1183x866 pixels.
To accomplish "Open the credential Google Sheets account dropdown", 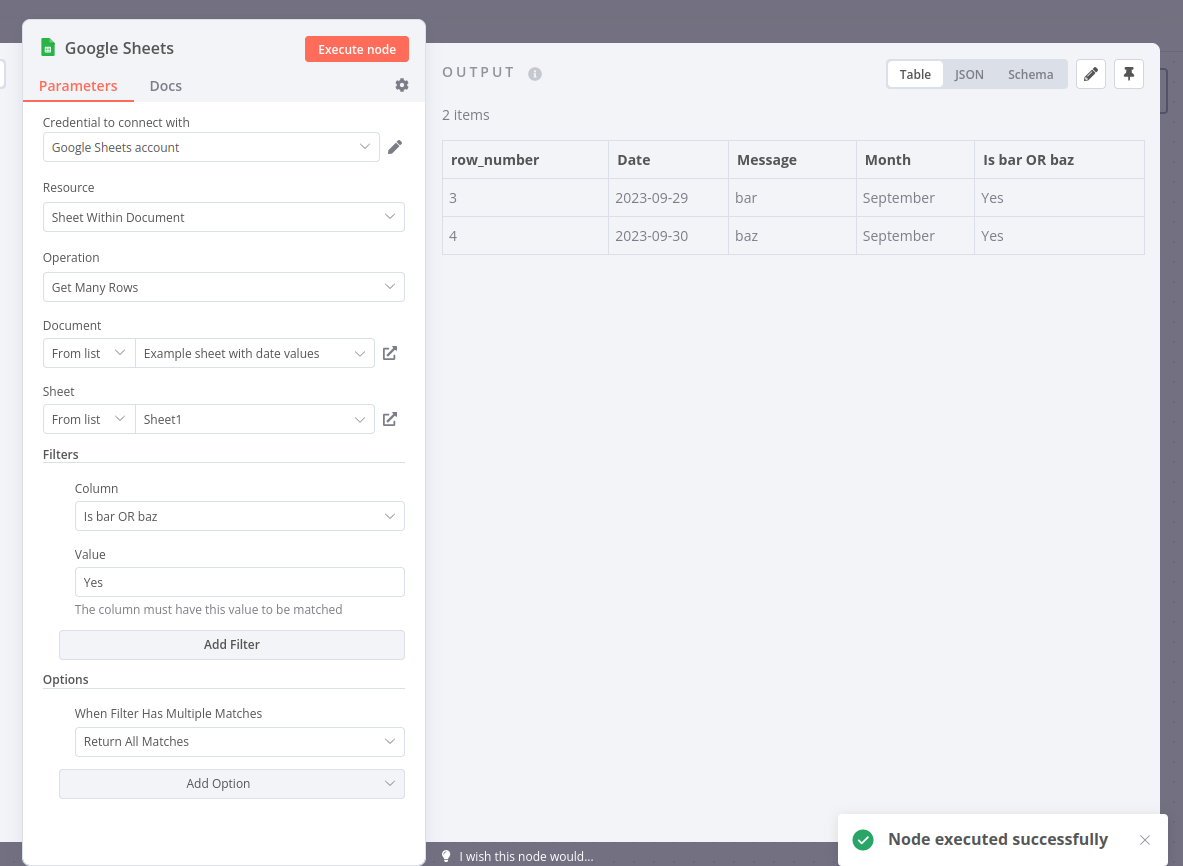I will tap(211, 147).
